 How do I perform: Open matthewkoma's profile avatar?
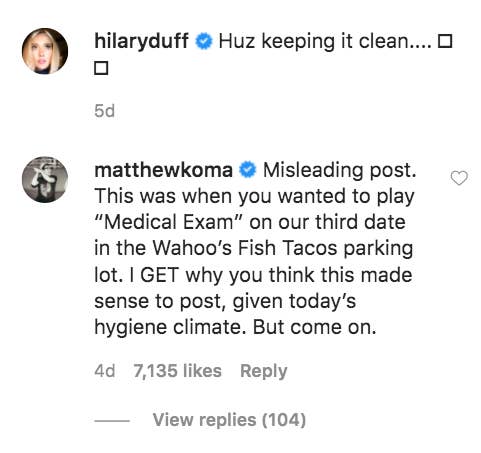click(x=45, y=180)
